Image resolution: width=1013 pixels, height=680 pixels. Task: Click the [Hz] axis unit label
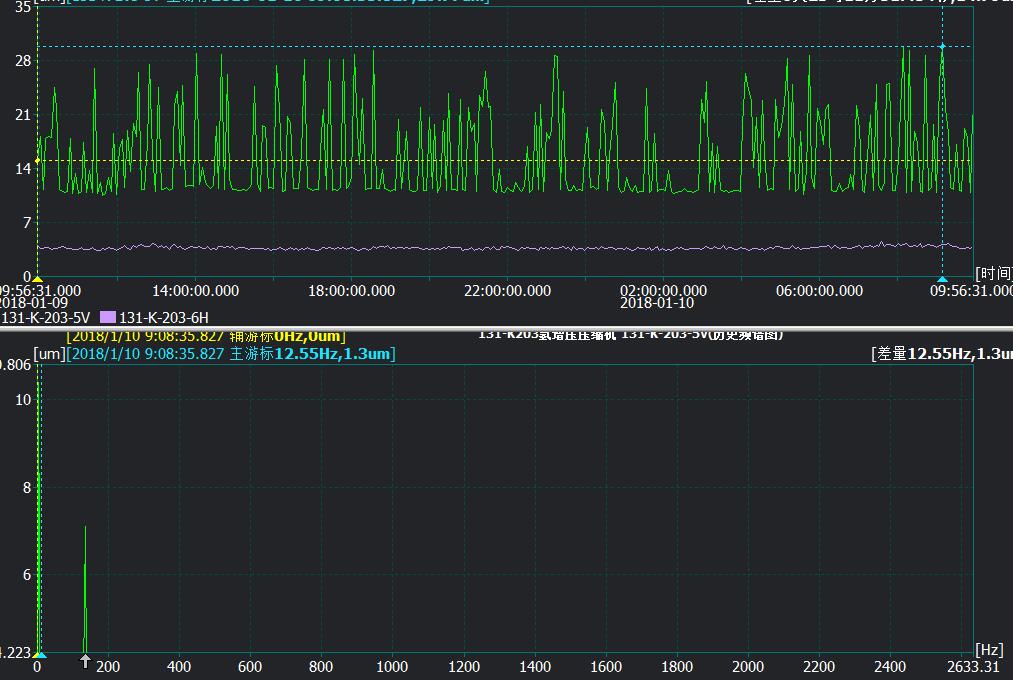[990, 650]
